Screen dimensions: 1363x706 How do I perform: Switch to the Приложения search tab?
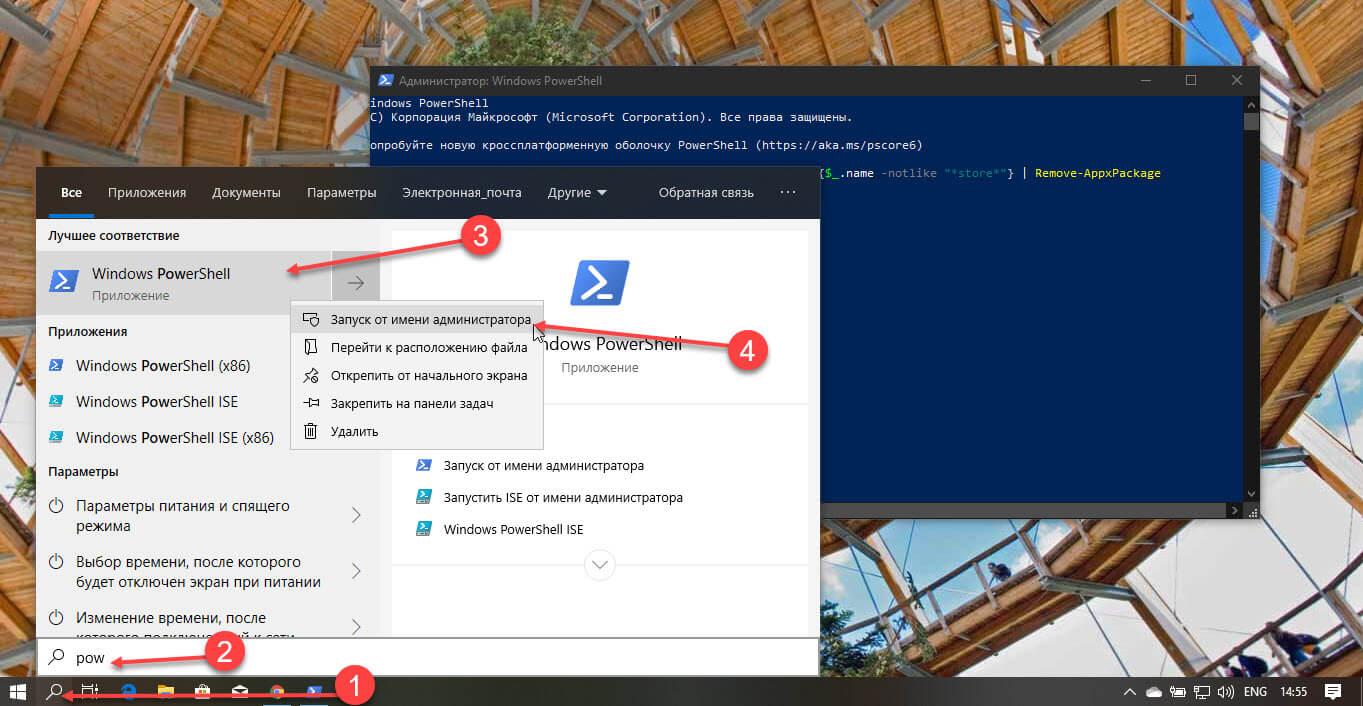click(x=147, y=193)
